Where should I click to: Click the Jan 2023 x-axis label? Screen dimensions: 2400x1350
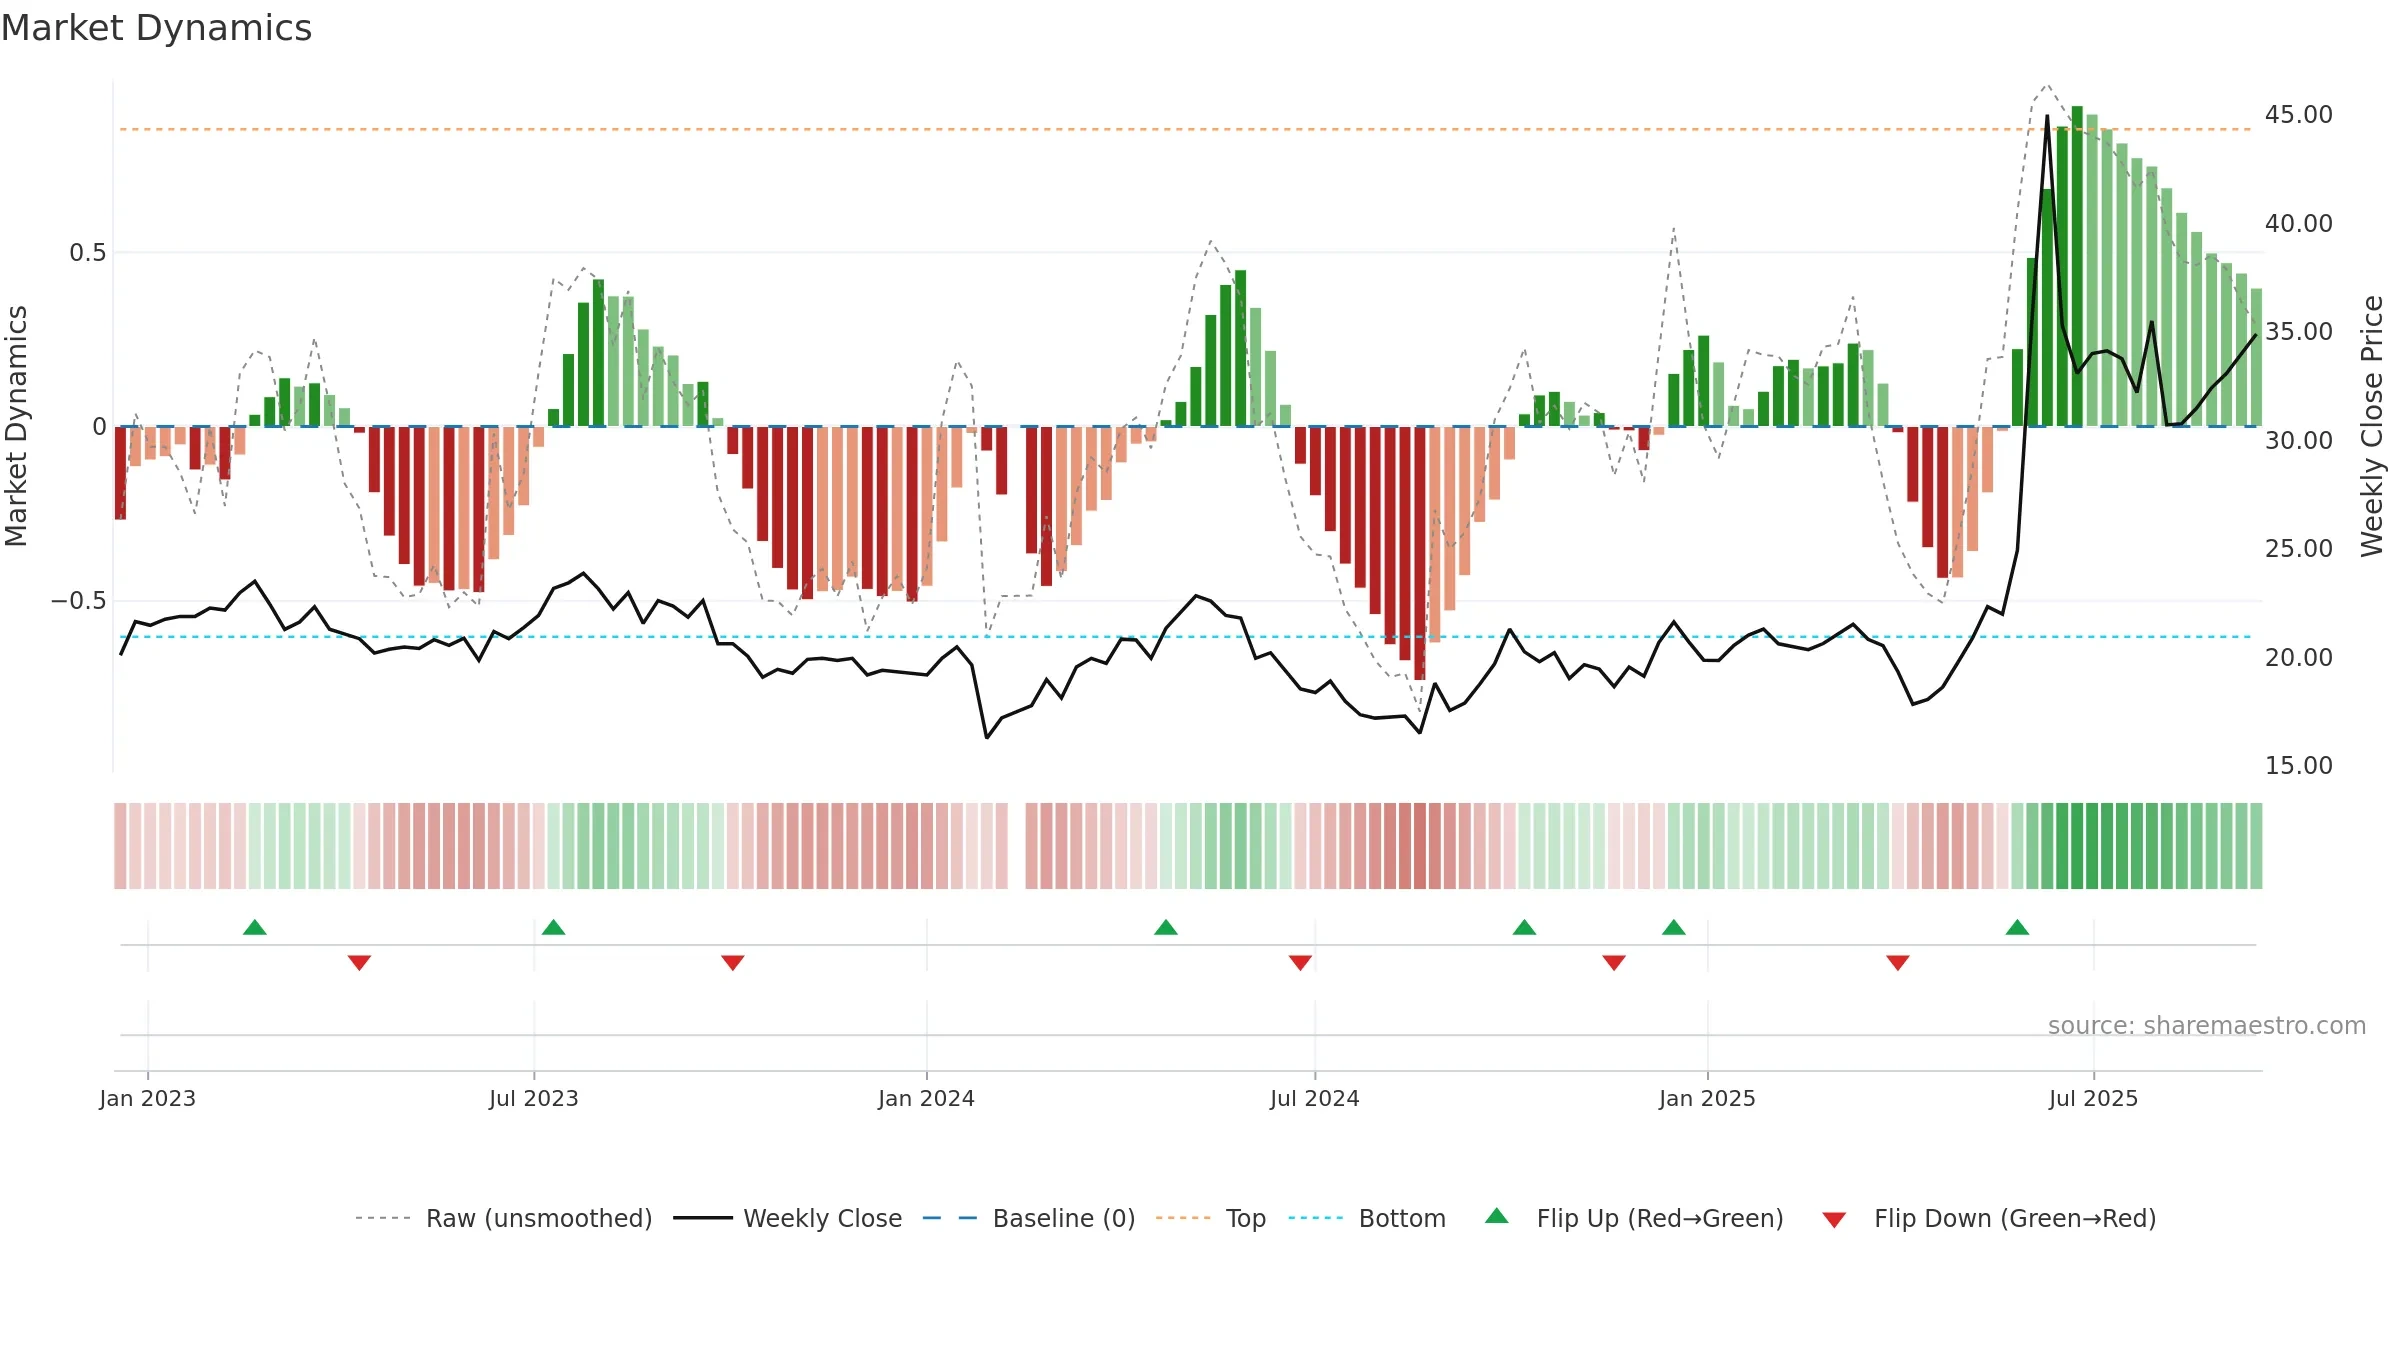148,1098
